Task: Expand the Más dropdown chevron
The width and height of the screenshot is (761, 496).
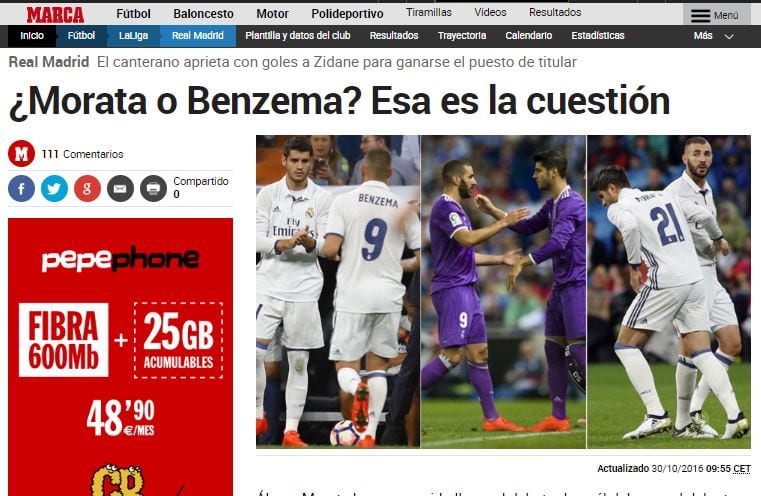Action: pos(729,36)
